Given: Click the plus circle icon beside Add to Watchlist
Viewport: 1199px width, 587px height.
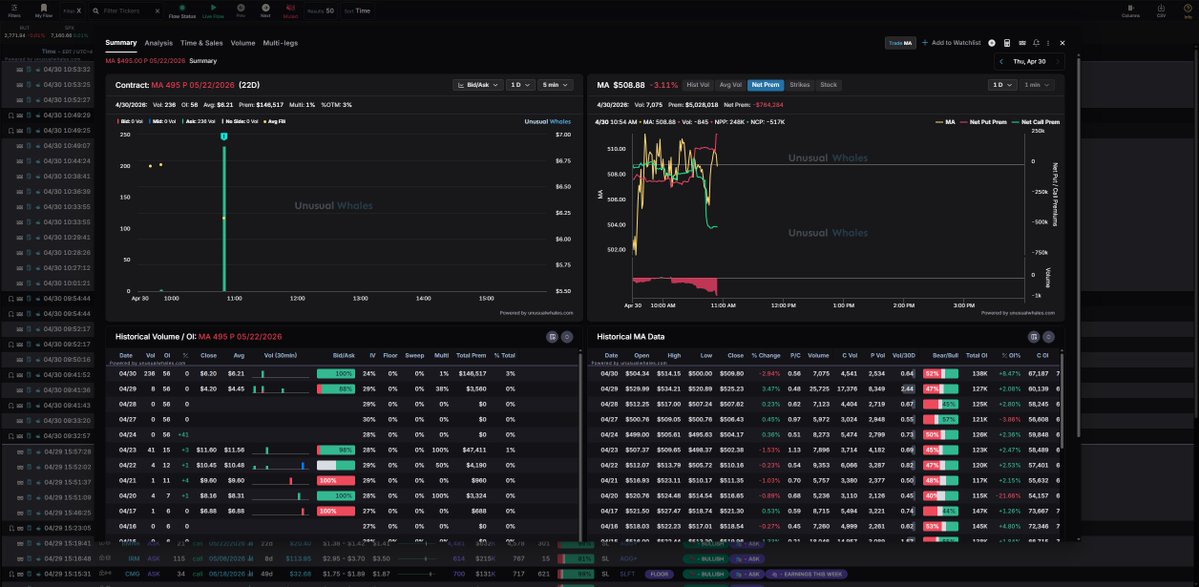Looking at the screenshot, I should coord(992,44).
